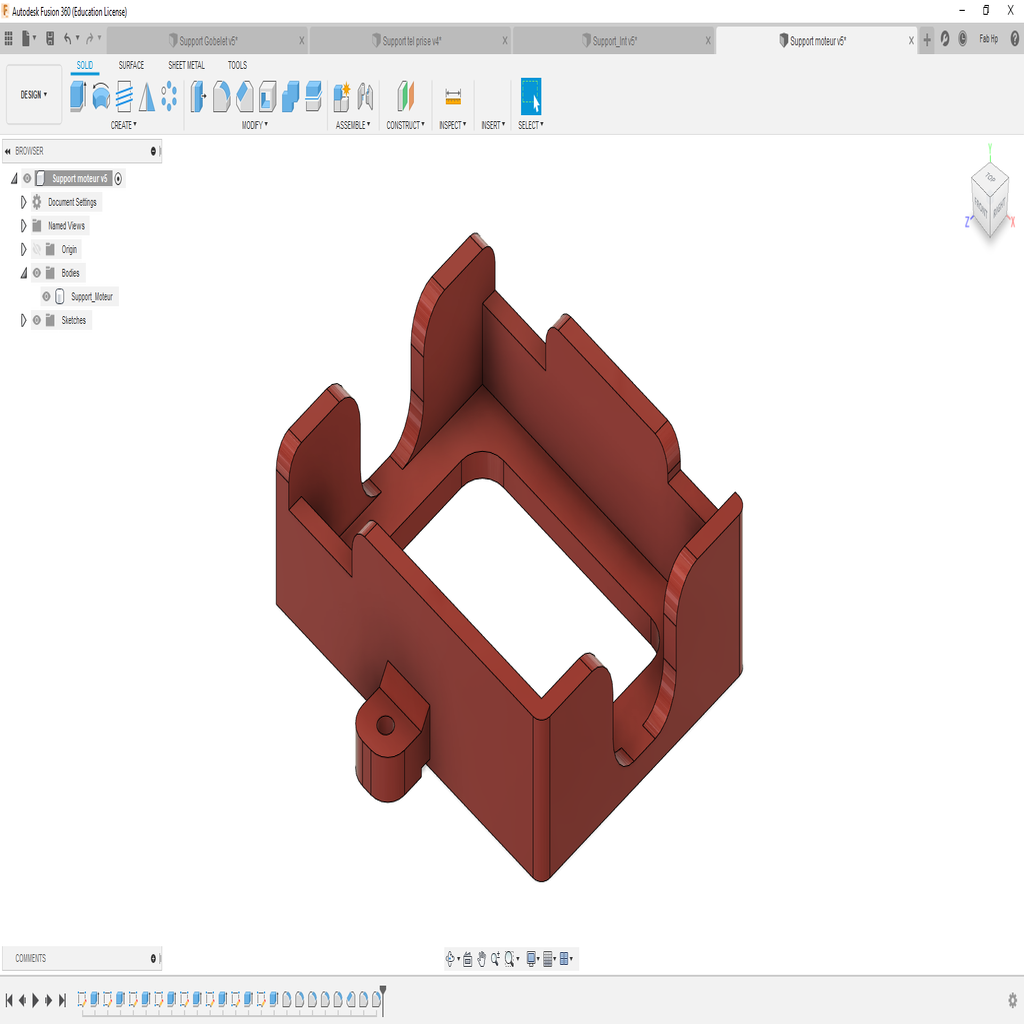Activate Support moteur v5 component radio button
Screen dimensions: 1024x1024
[118, 178]
